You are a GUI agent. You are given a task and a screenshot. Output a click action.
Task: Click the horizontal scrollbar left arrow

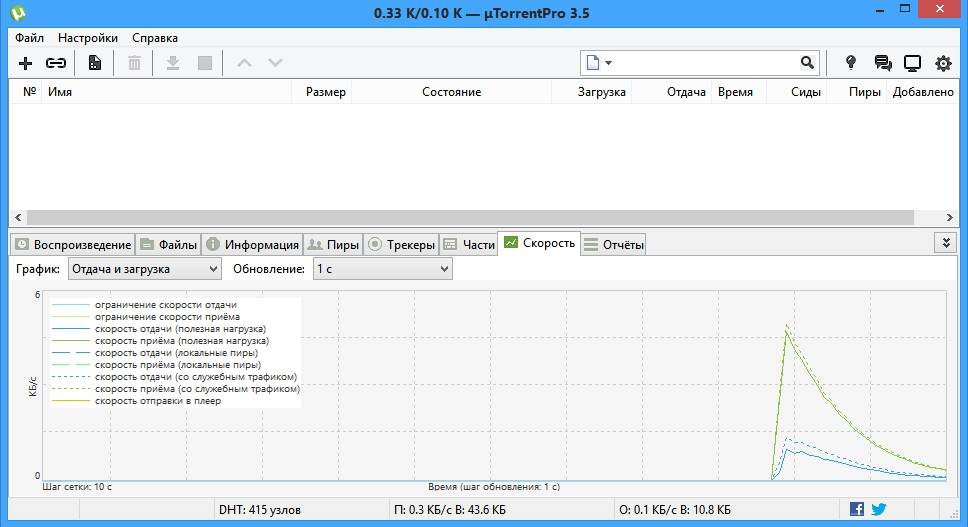click(18, 217)
